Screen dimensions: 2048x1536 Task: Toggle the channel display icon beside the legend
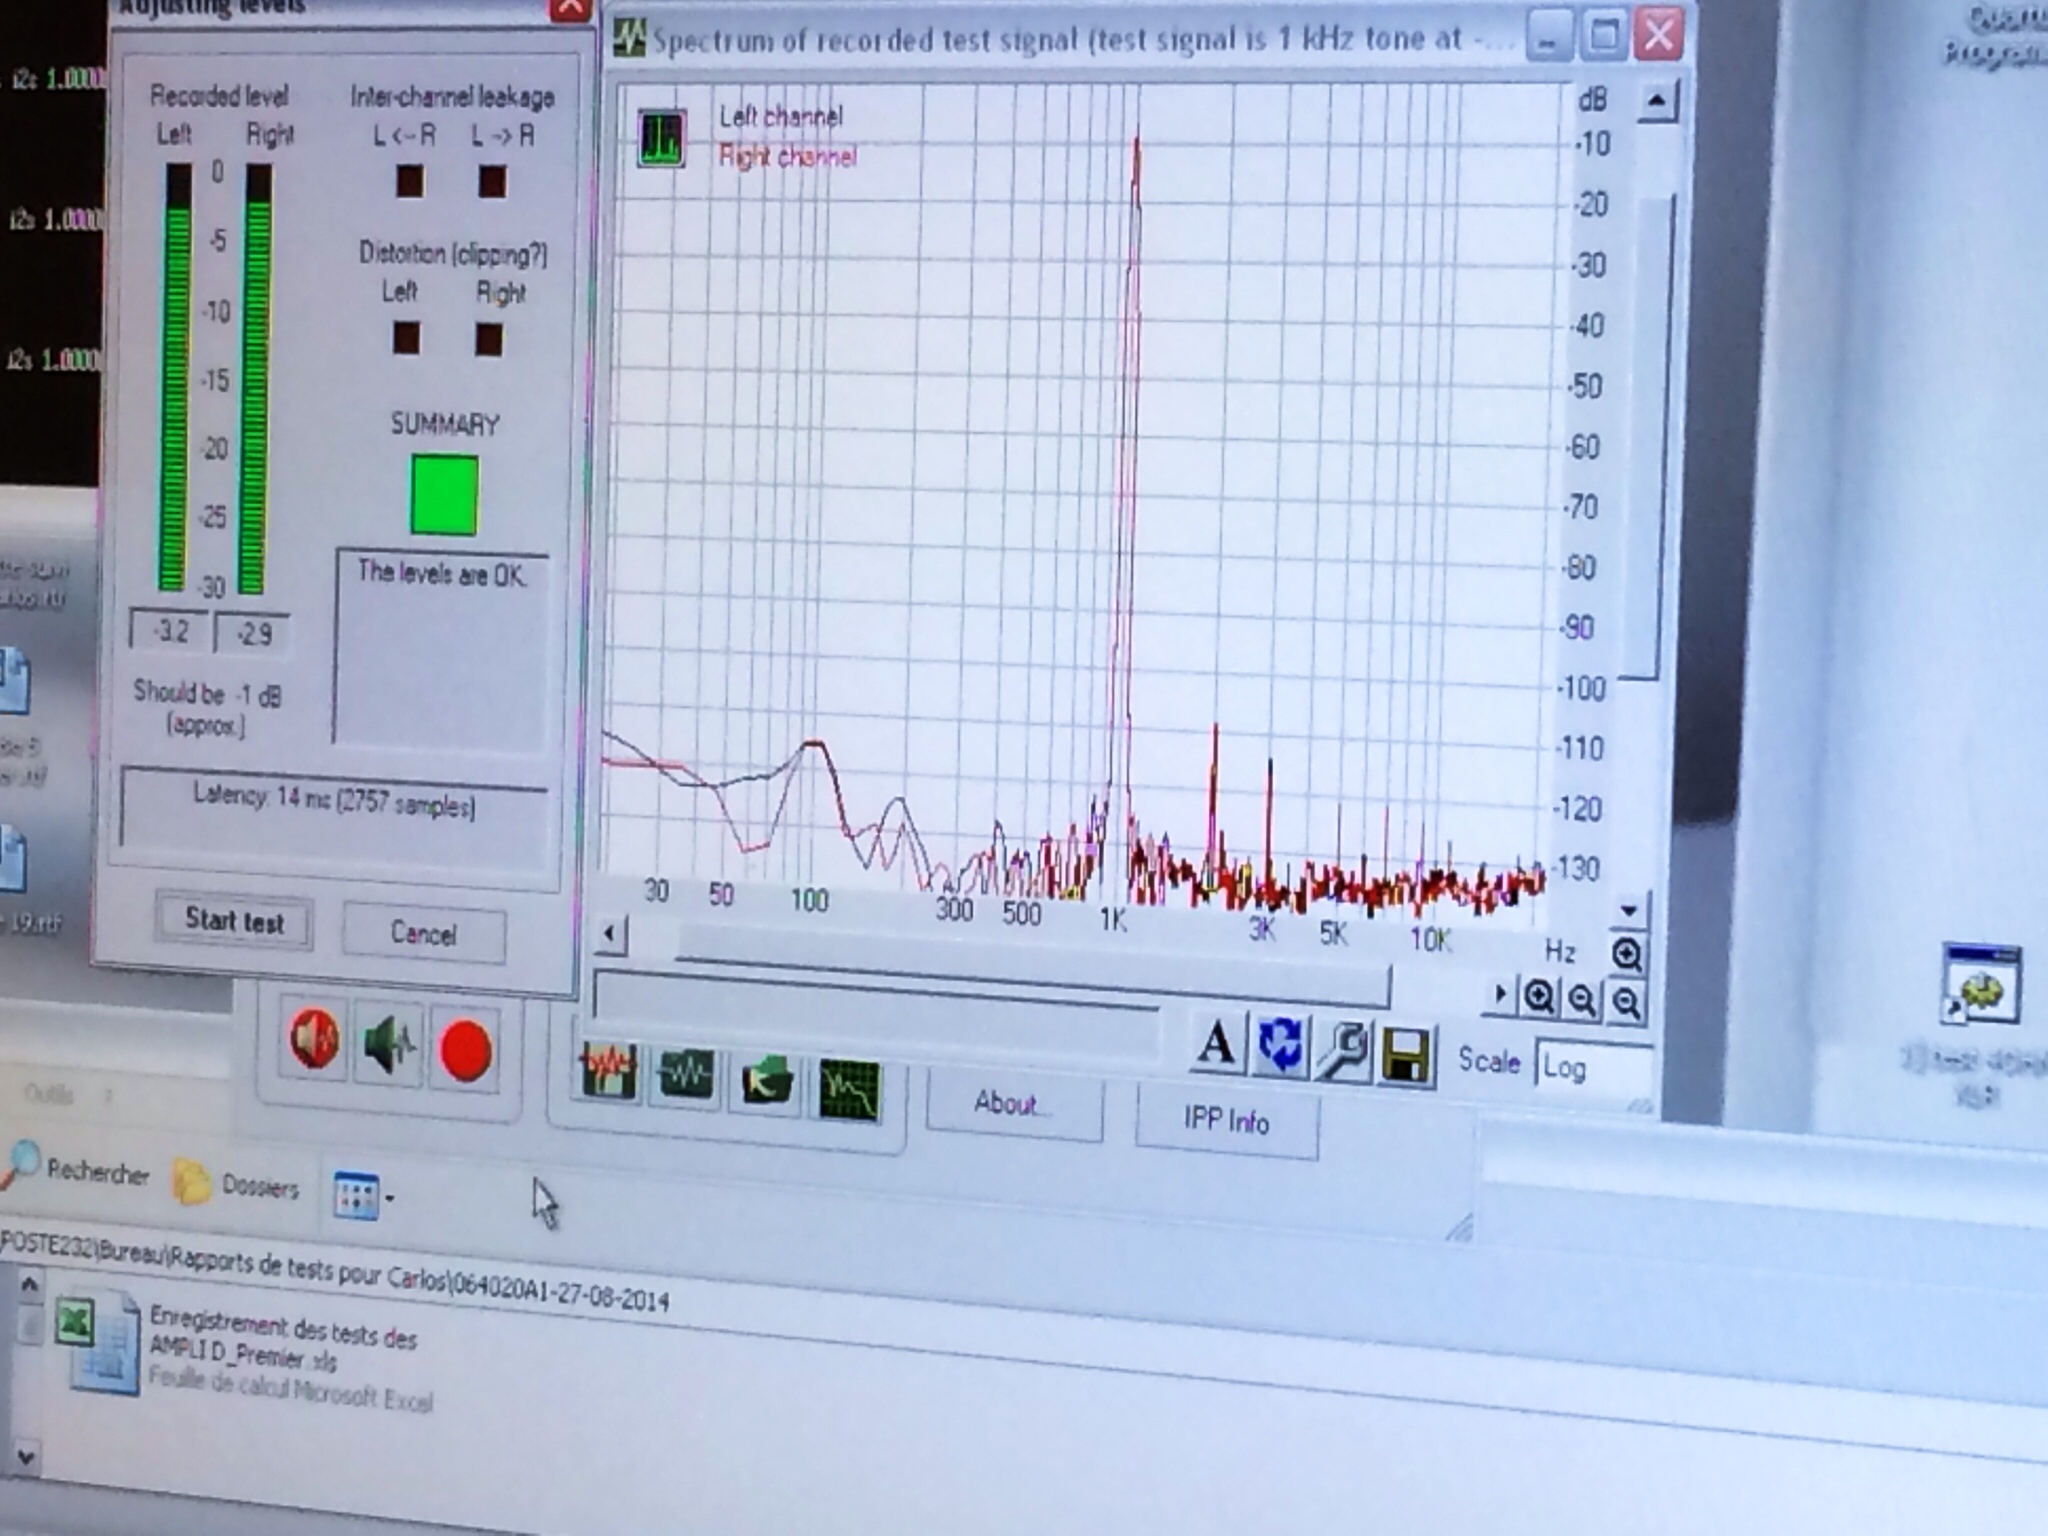(662, 139)
